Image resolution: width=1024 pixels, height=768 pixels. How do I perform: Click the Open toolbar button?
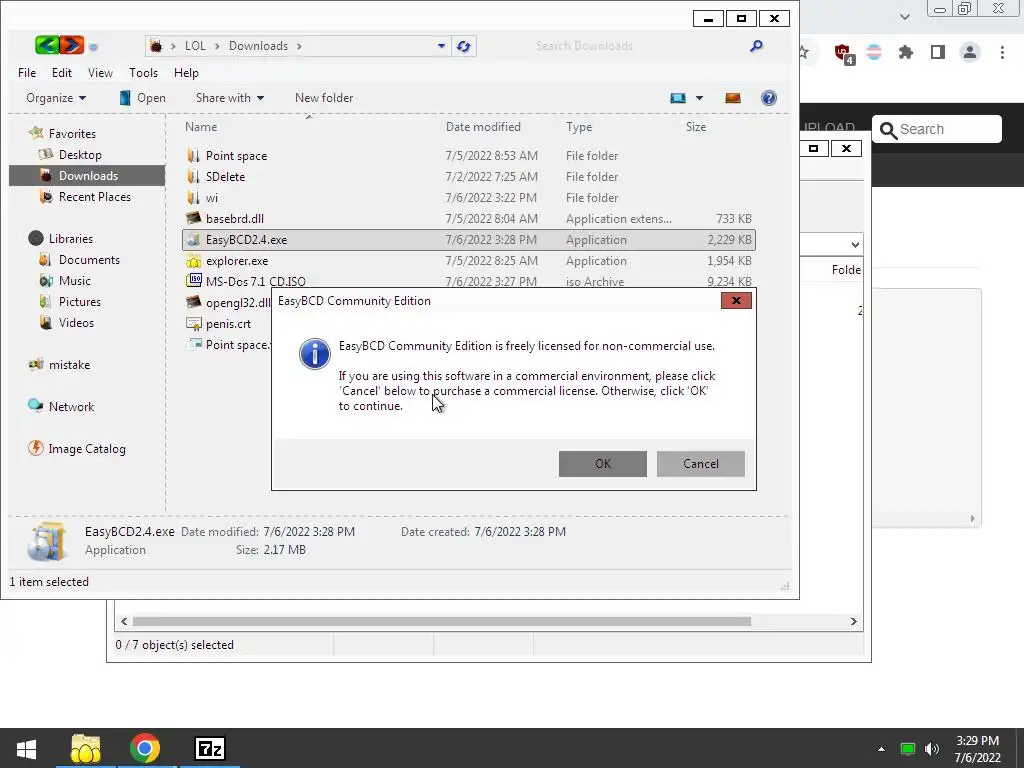tap(142, 98)
